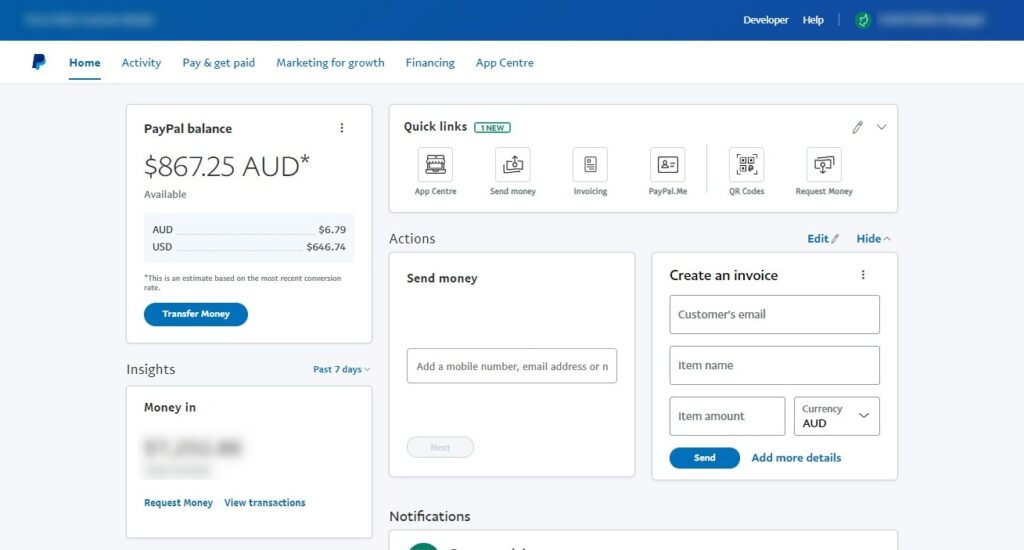Open the Send money quick link icon
The image size is (1024, 550).
pos(513,165)
